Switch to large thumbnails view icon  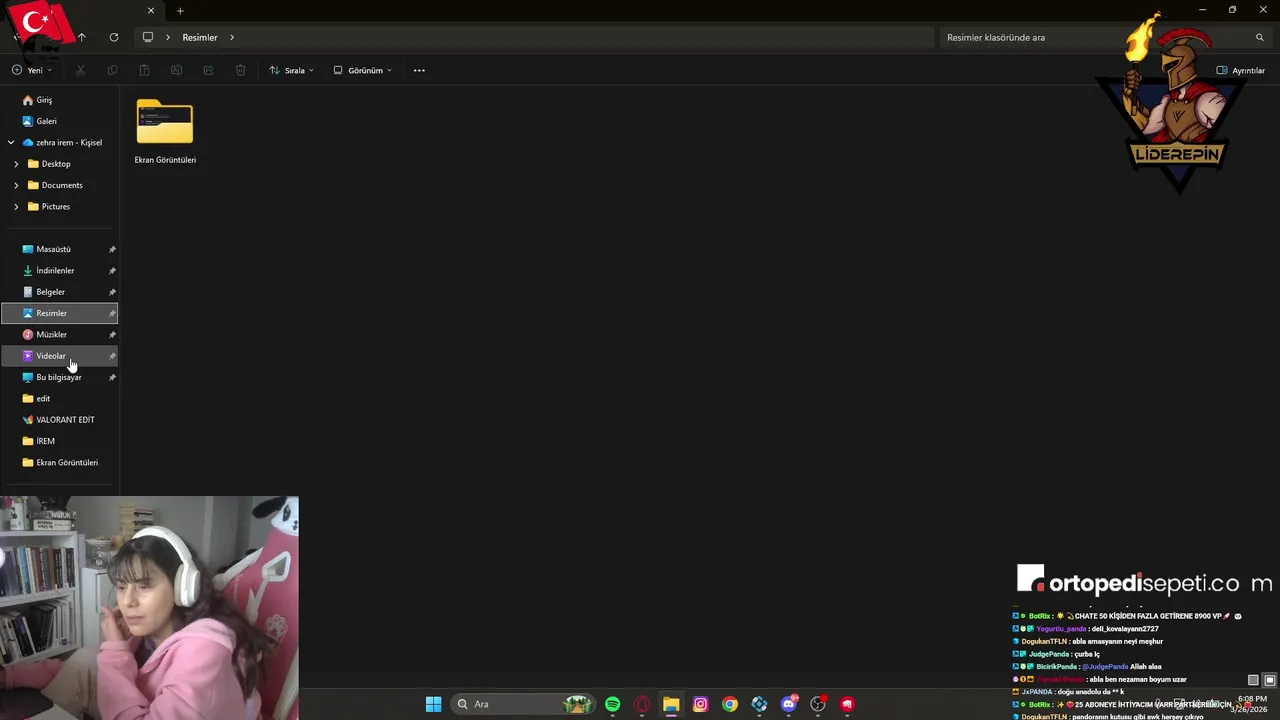click(1270, 680)
